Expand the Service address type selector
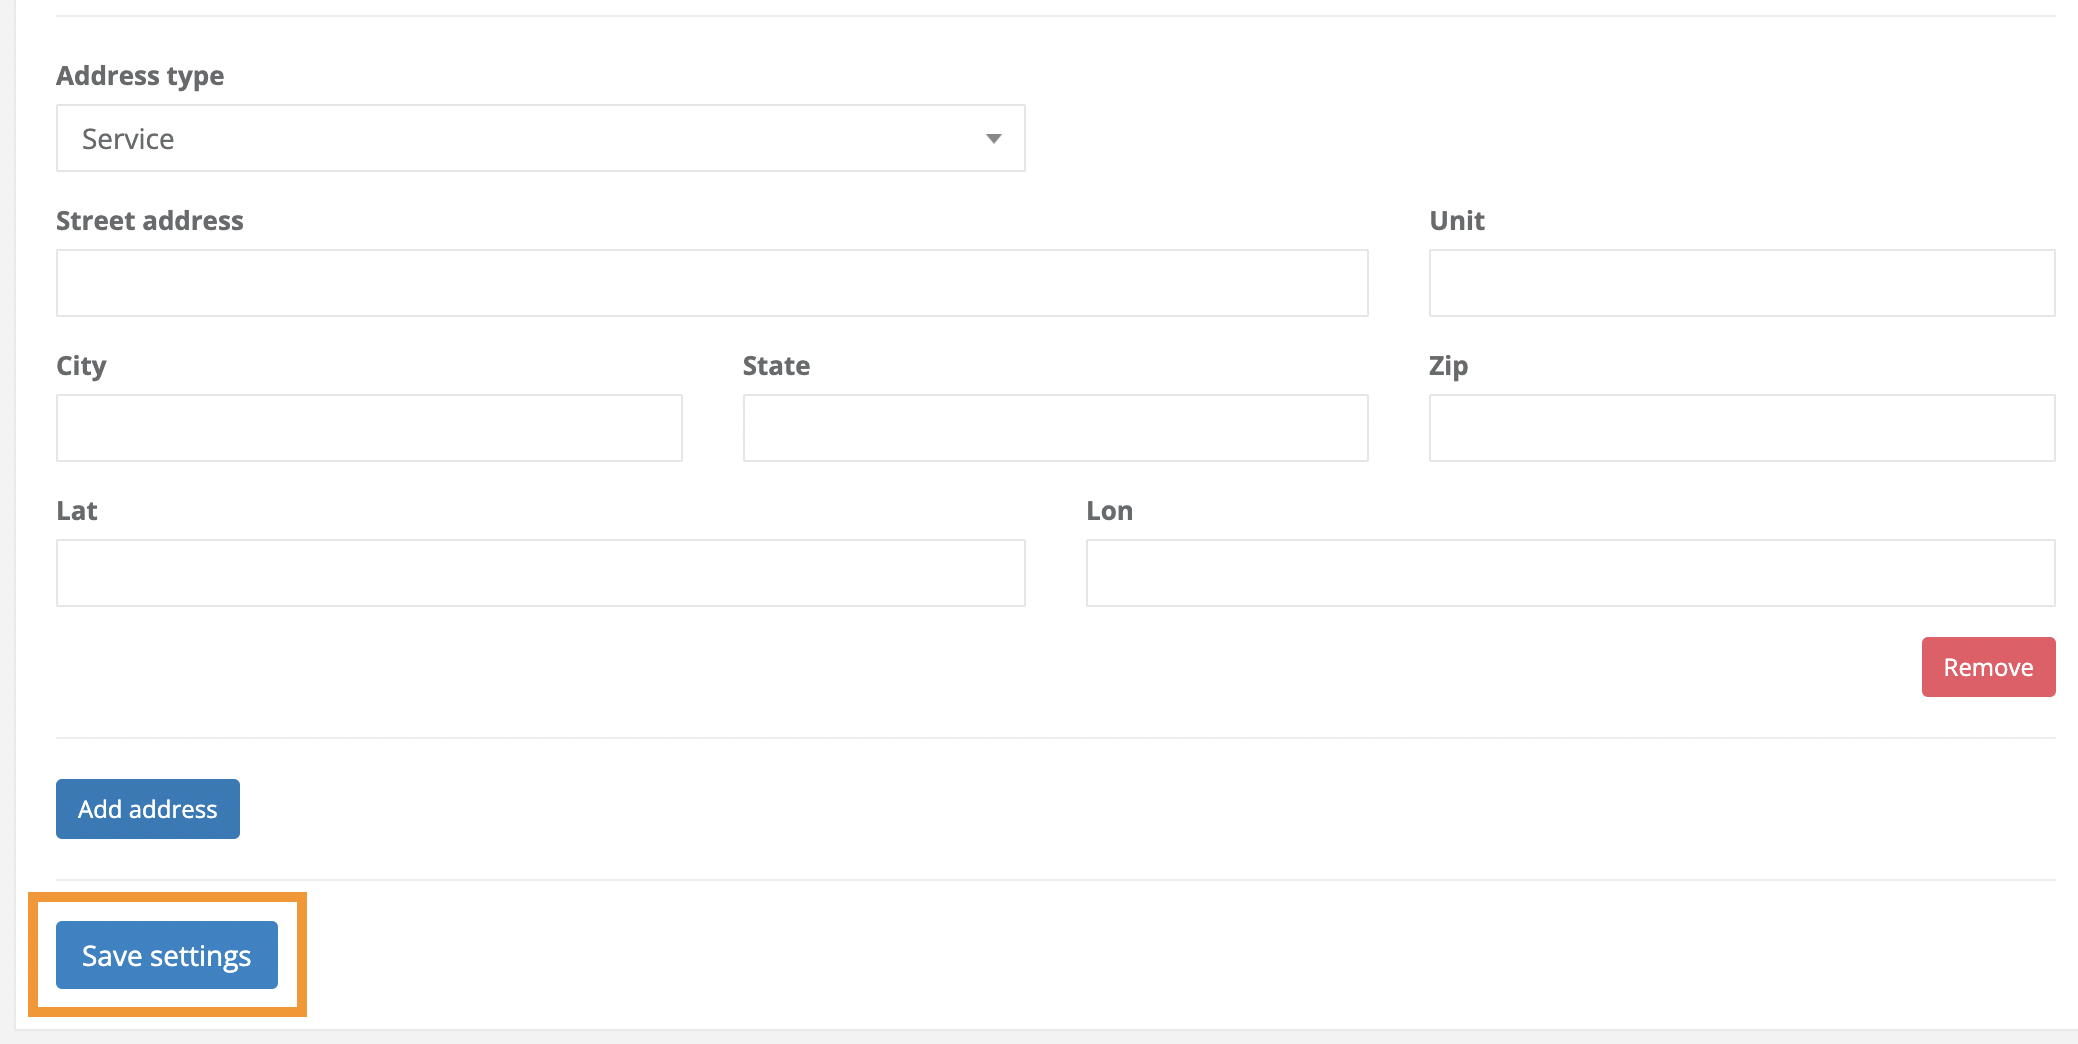The image size is (2078, 1044). pos(540,138)
